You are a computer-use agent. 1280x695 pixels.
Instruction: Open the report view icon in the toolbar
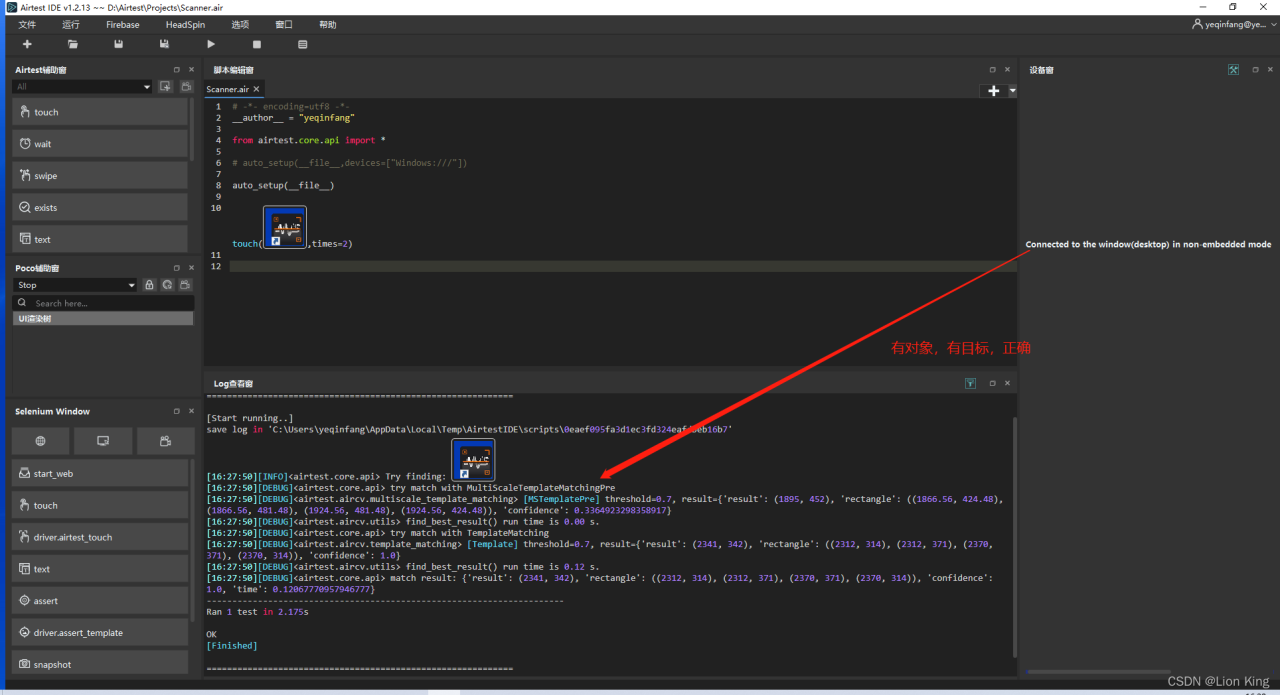point(303,44)
